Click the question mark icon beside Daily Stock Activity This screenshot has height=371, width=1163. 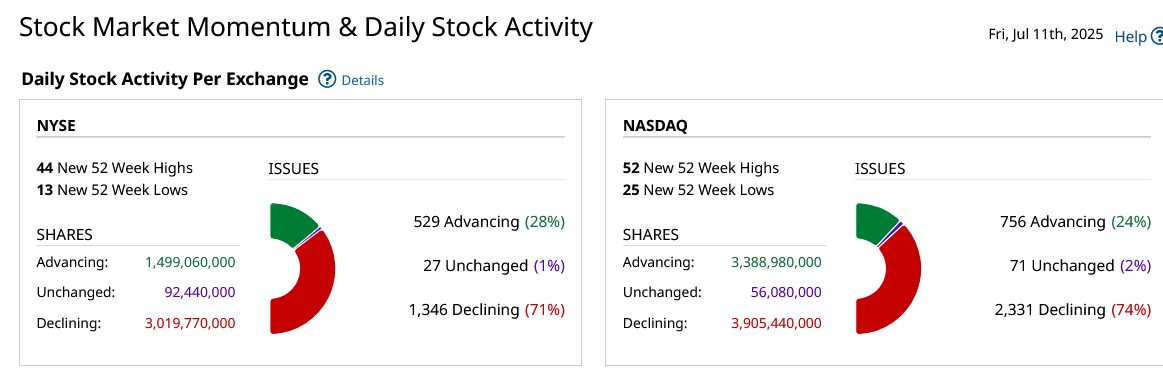(x=327, y=79)
